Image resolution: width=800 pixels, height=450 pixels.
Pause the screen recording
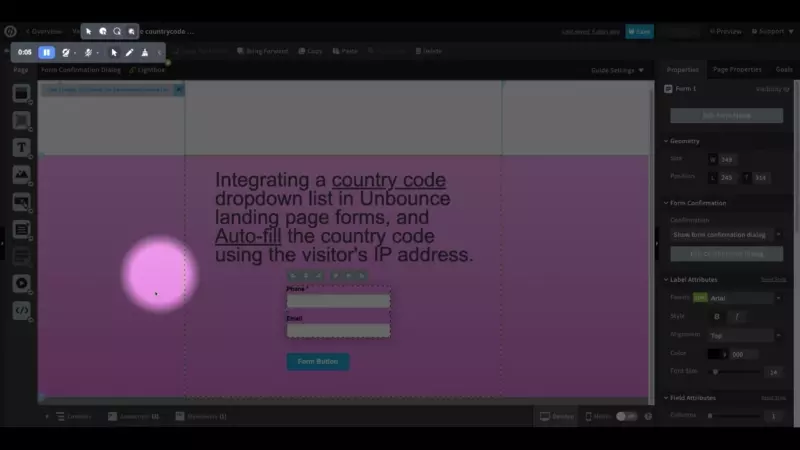point(46,52)
